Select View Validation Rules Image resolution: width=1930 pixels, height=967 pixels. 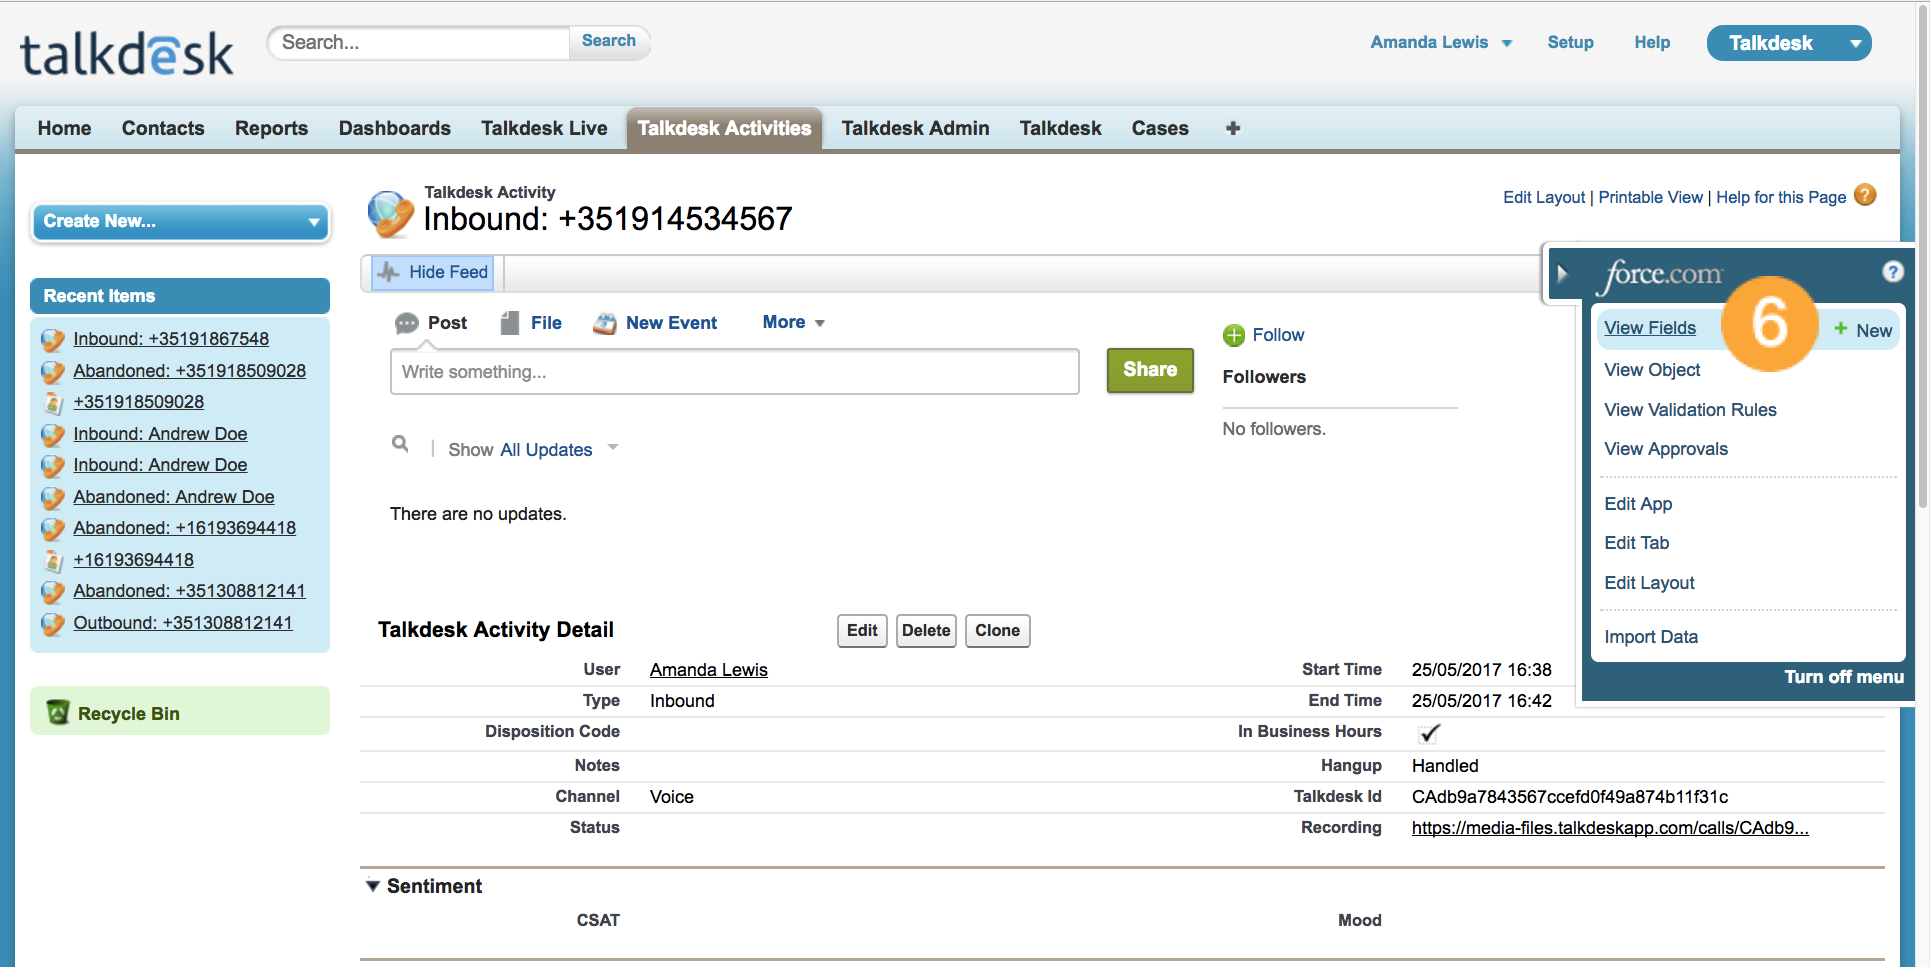[x=1690, y=410]
